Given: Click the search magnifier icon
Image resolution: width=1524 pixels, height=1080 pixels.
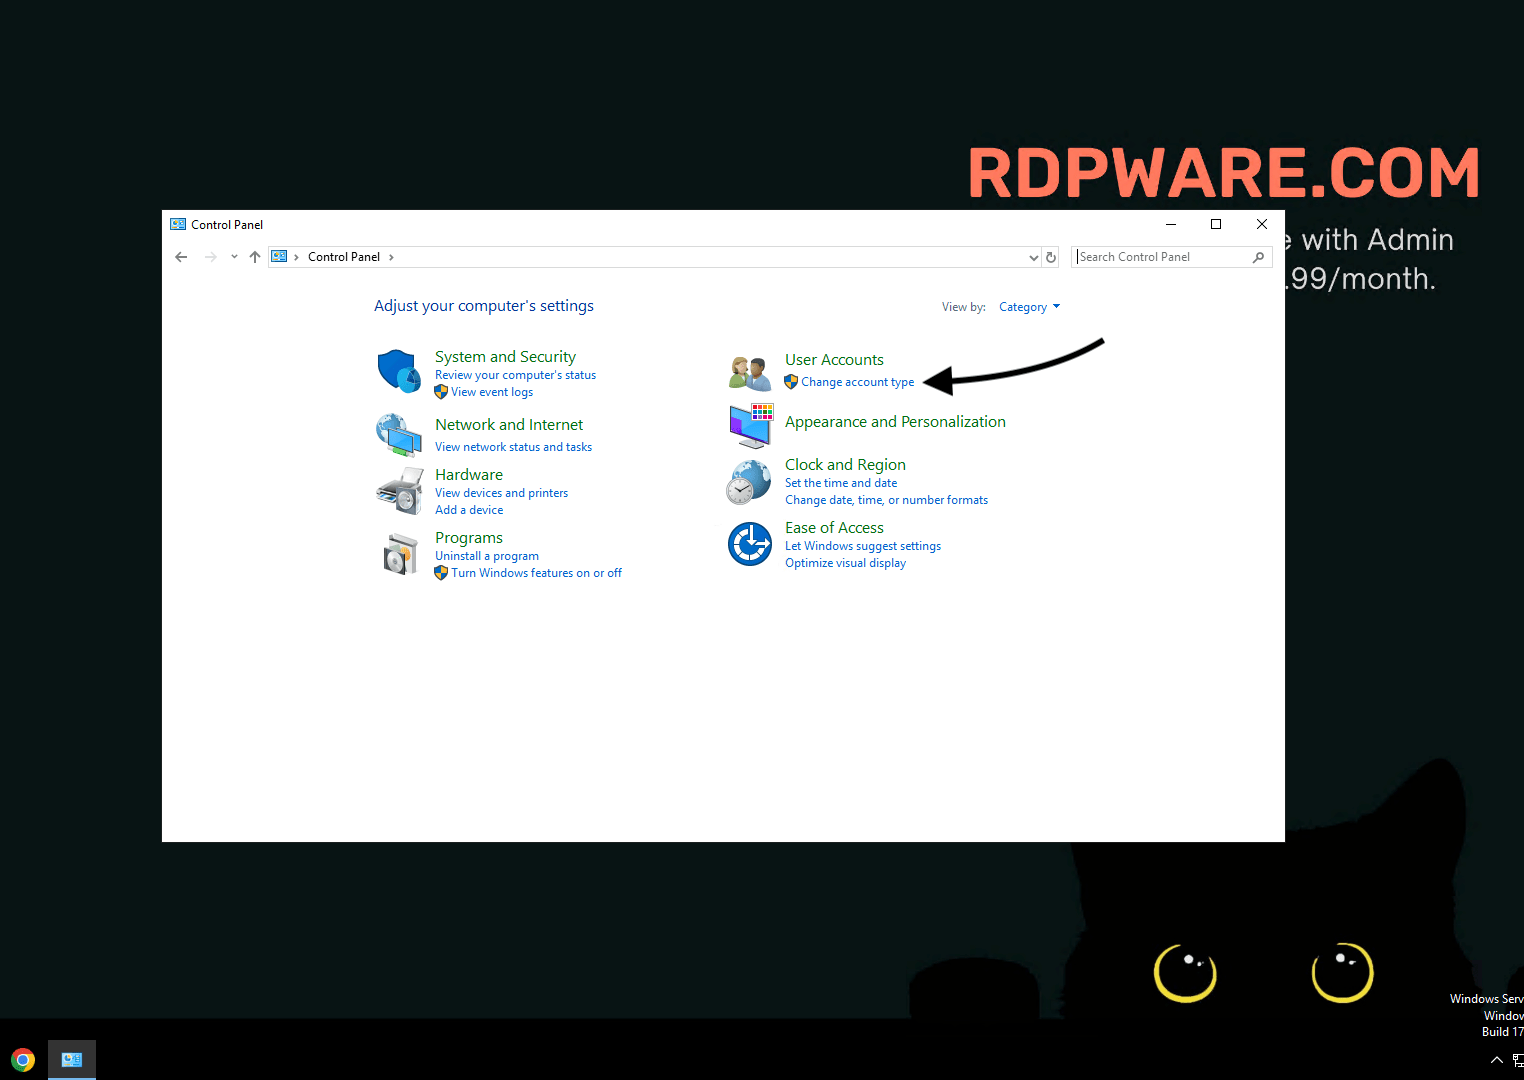Looking at the screenshot, I should coord(1259,257).
